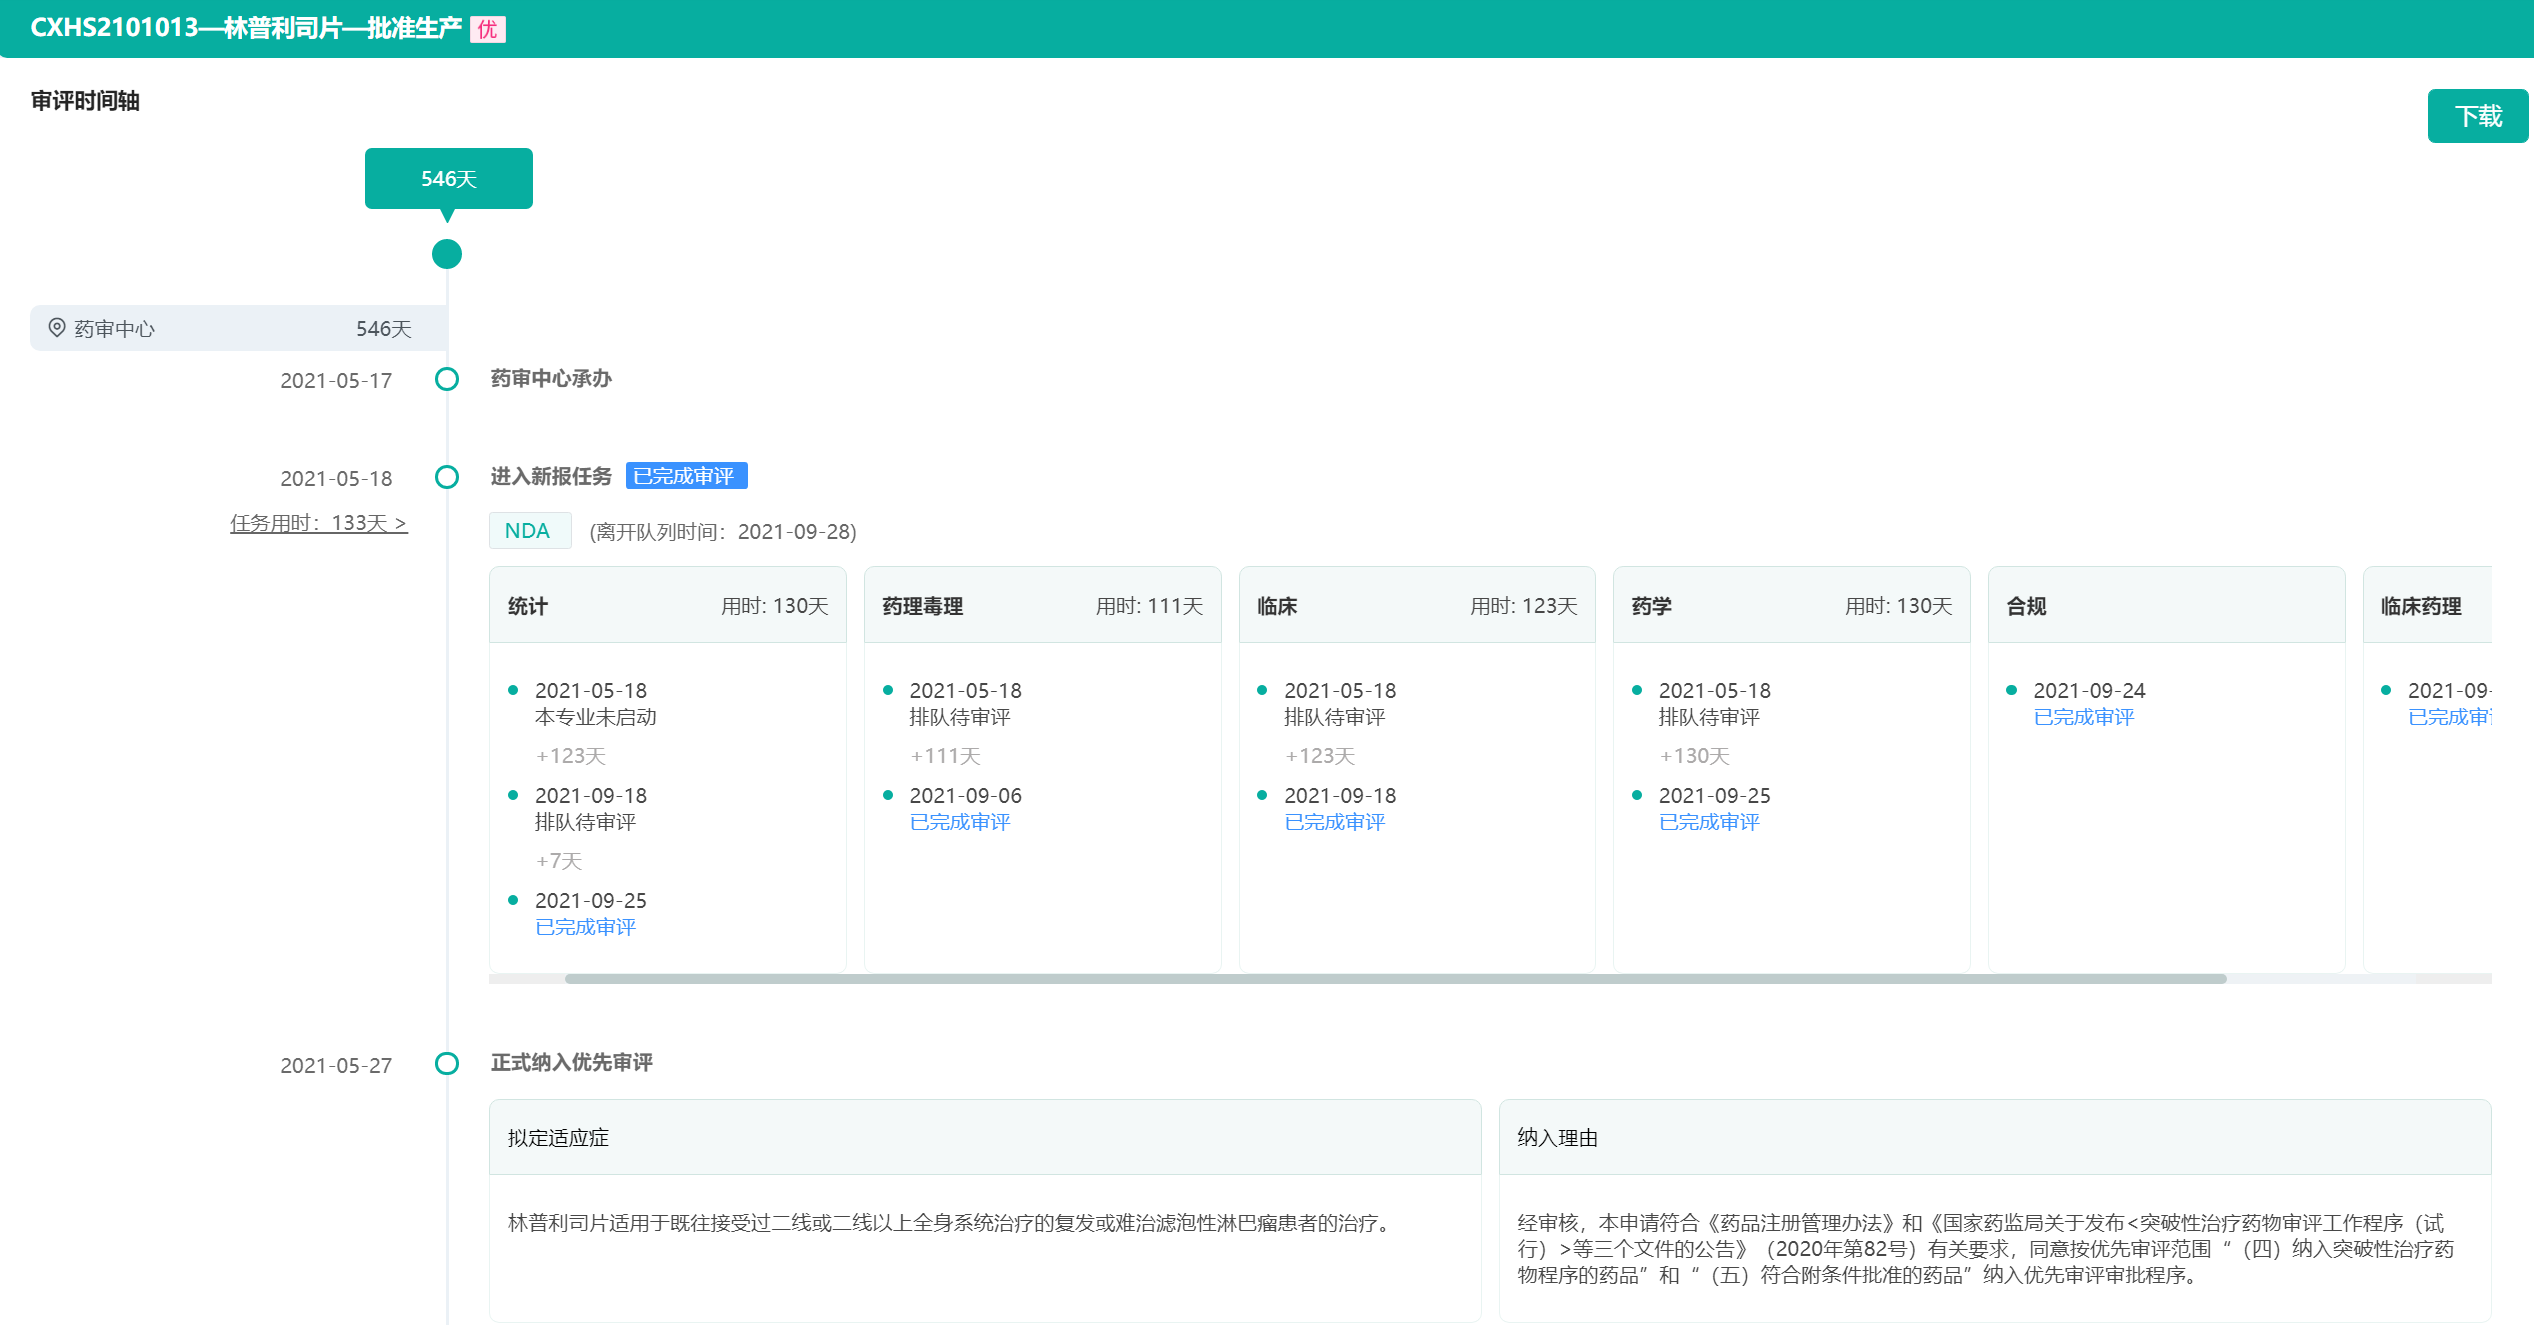Open 已完成审评 link in 合规 card
Screen dimensions: 2534x1325
point(2083,717)
